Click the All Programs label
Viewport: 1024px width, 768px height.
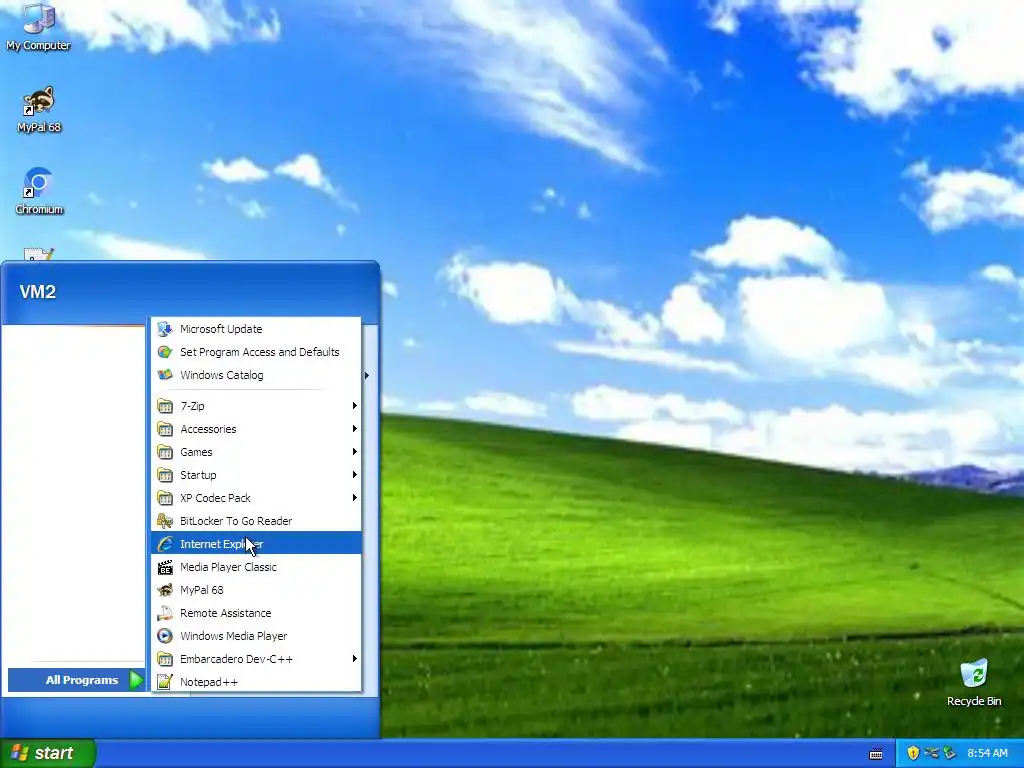[82, 680]
